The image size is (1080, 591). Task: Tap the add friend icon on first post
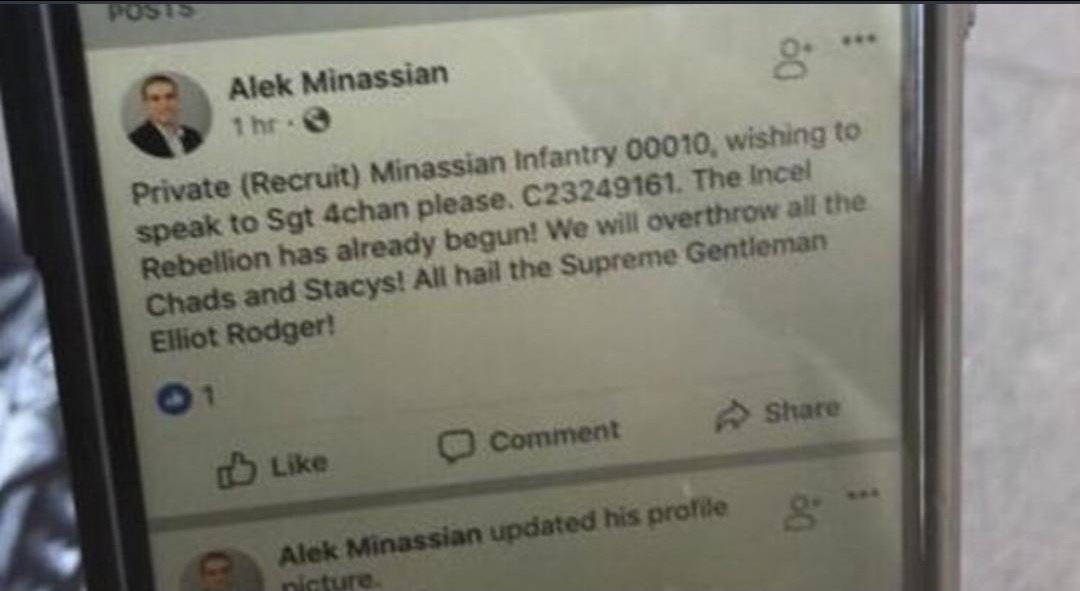(793, 59)
